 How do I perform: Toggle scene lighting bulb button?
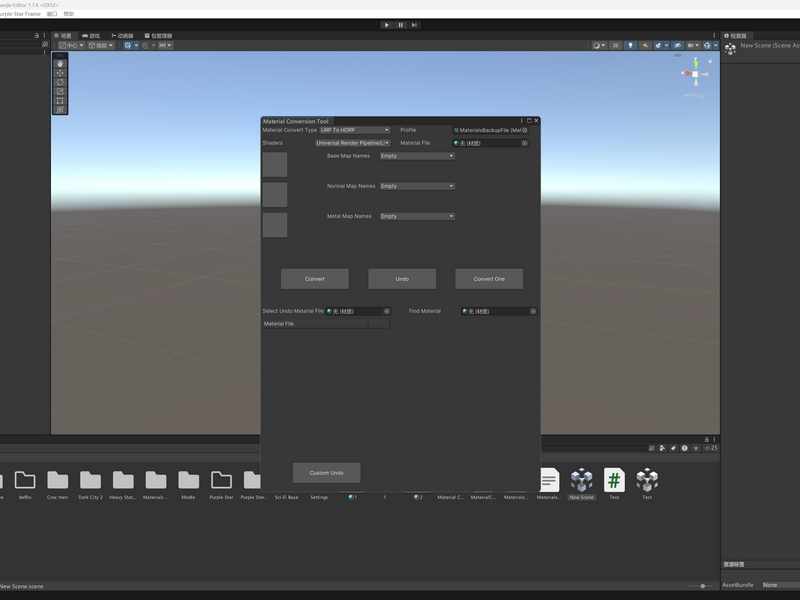[x=631, y=45]
